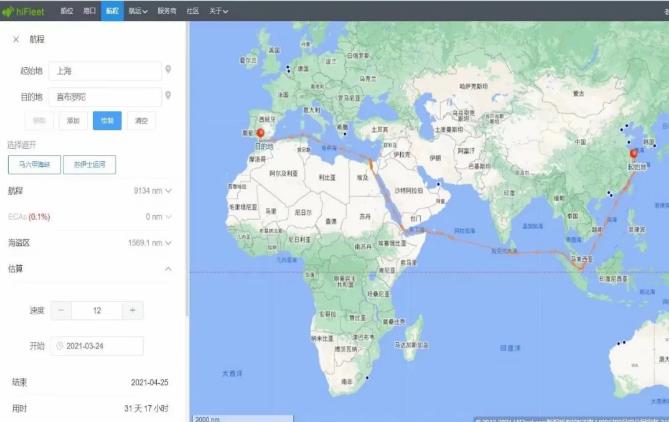This screenshot has height=422, width=669.
Task: Click the 目的地 destination input field
Action: 105,97
